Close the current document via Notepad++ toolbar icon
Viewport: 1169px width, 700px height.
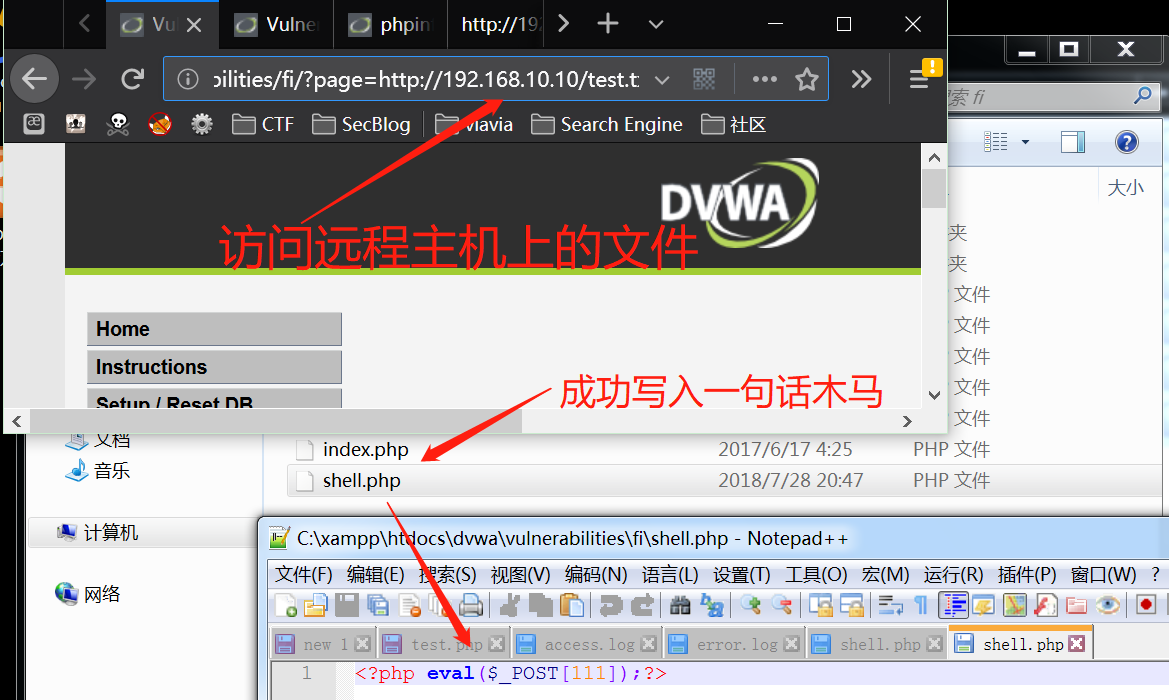point(409,605)
